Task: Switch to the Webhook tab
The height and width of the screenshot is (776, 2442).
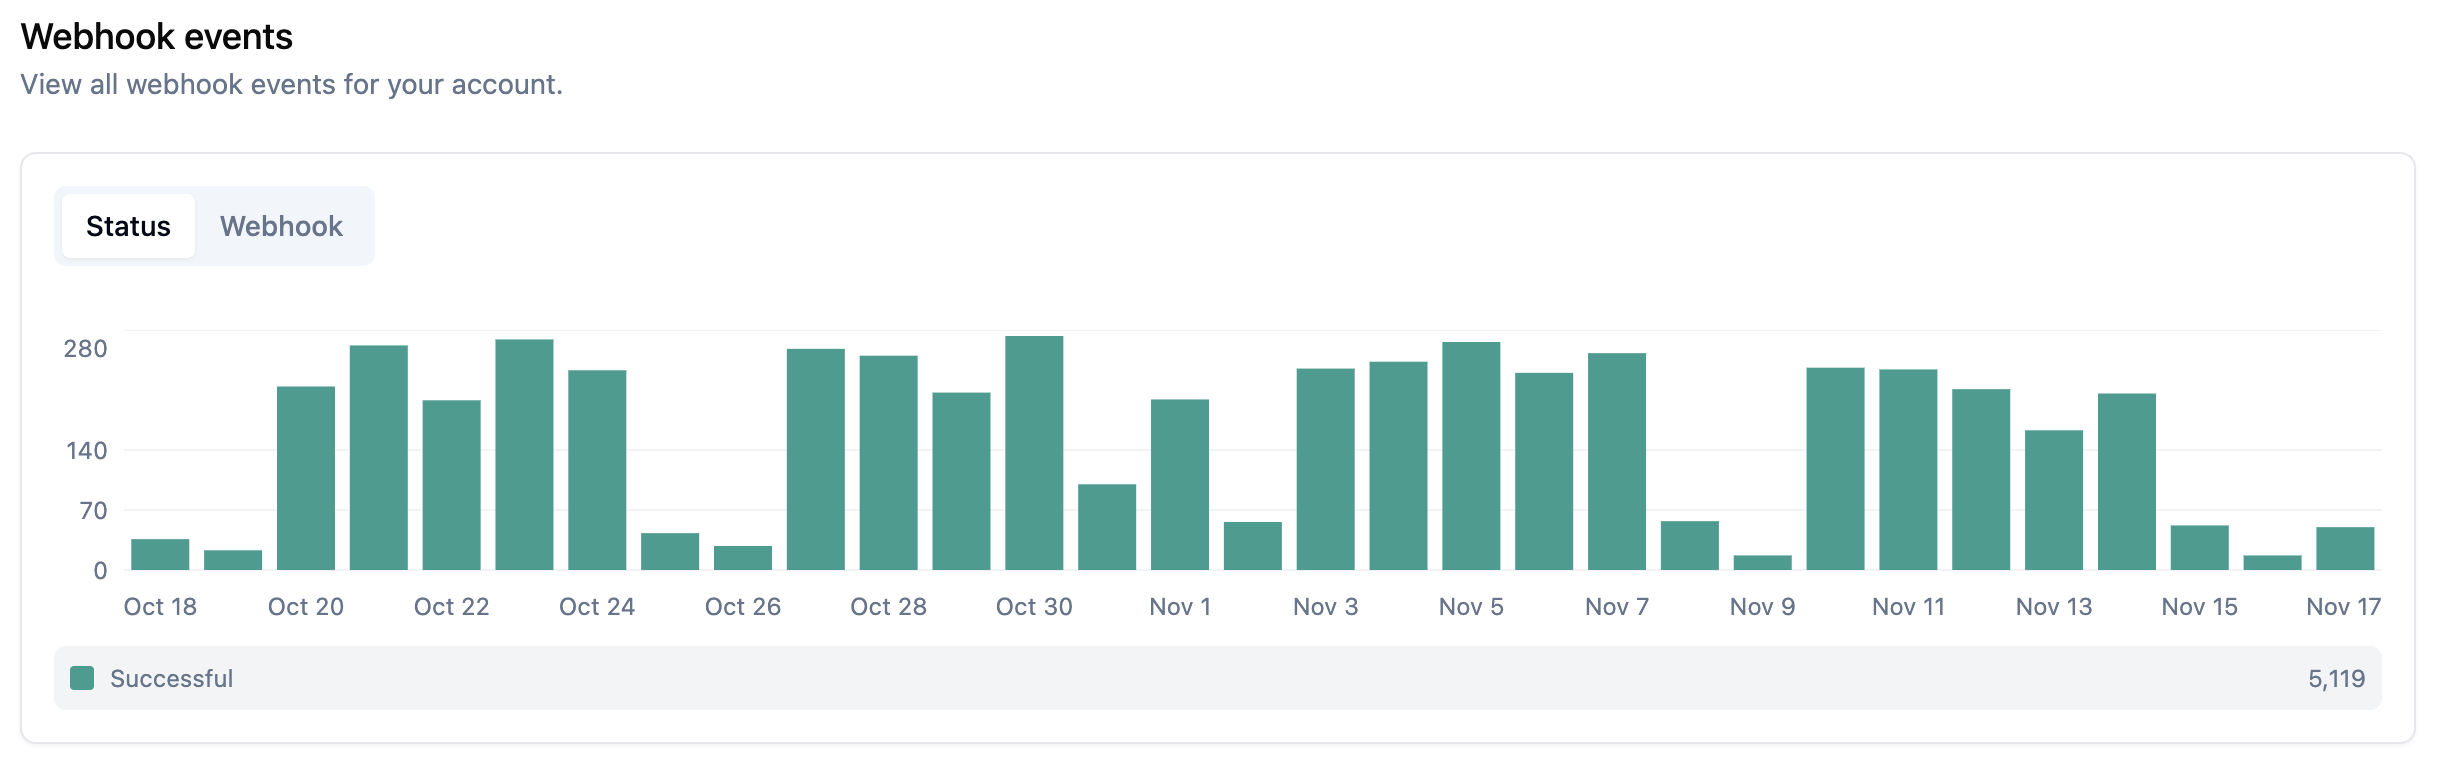Action: pyautogui.click(x=281, y=226)
